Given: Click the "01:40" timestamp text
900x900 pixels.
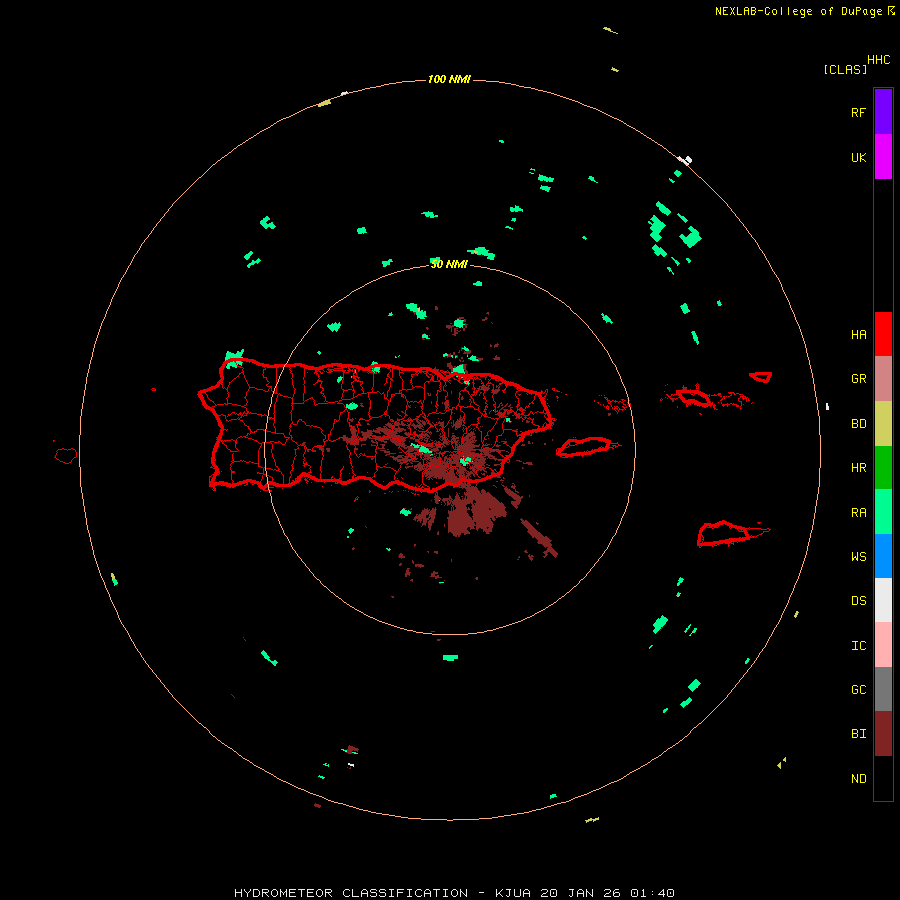Looking at the screenshot, I should pos(653,893).
